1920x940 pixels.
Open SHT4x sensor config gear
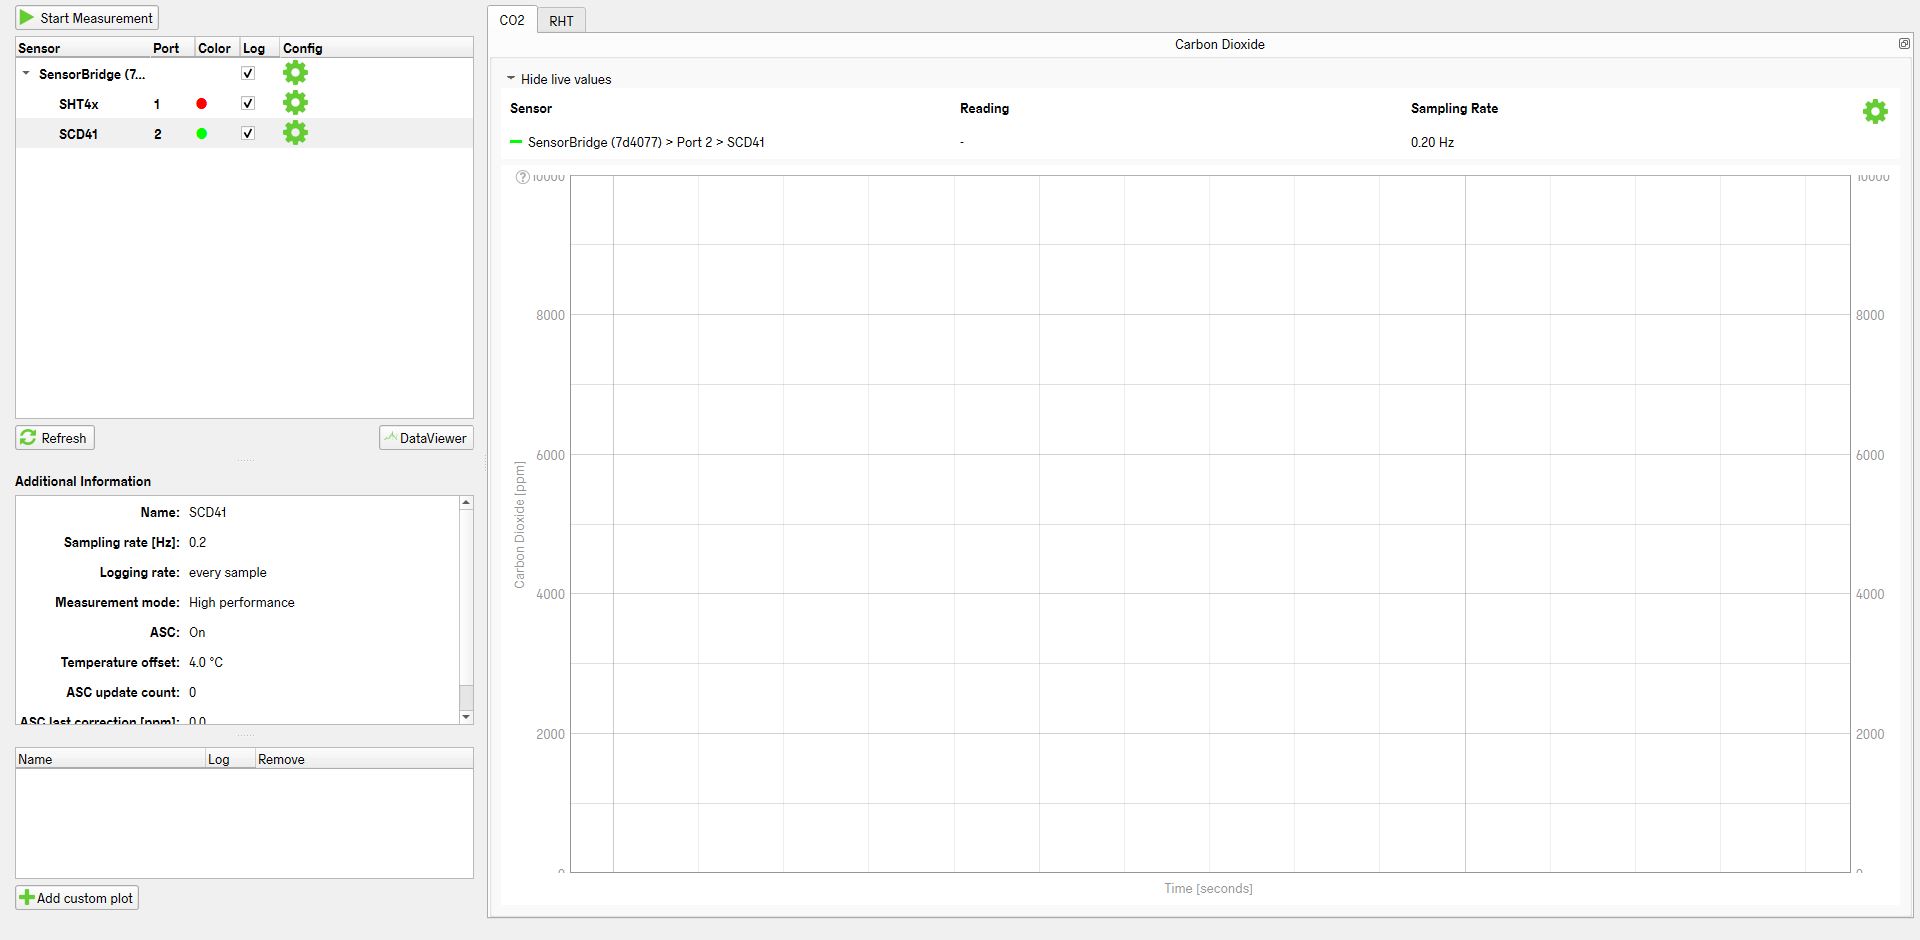[295, 103]
